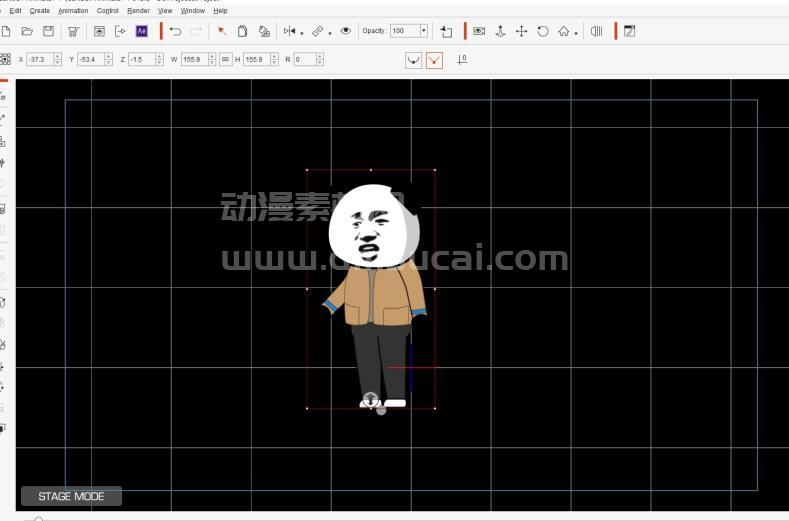The image size is (789, 521).
Task: Click the paint bucket layer icon
Action: (x=264, y=31)
